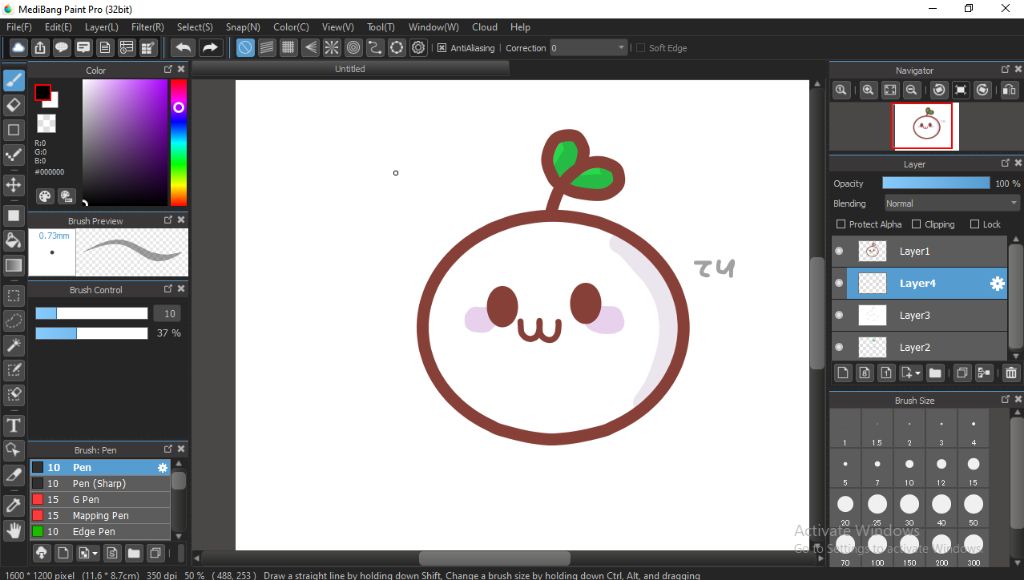This screenshot has width=1024, height=580.
Task: Select the Bucket fill tool
Action: [x=14, y=240]
